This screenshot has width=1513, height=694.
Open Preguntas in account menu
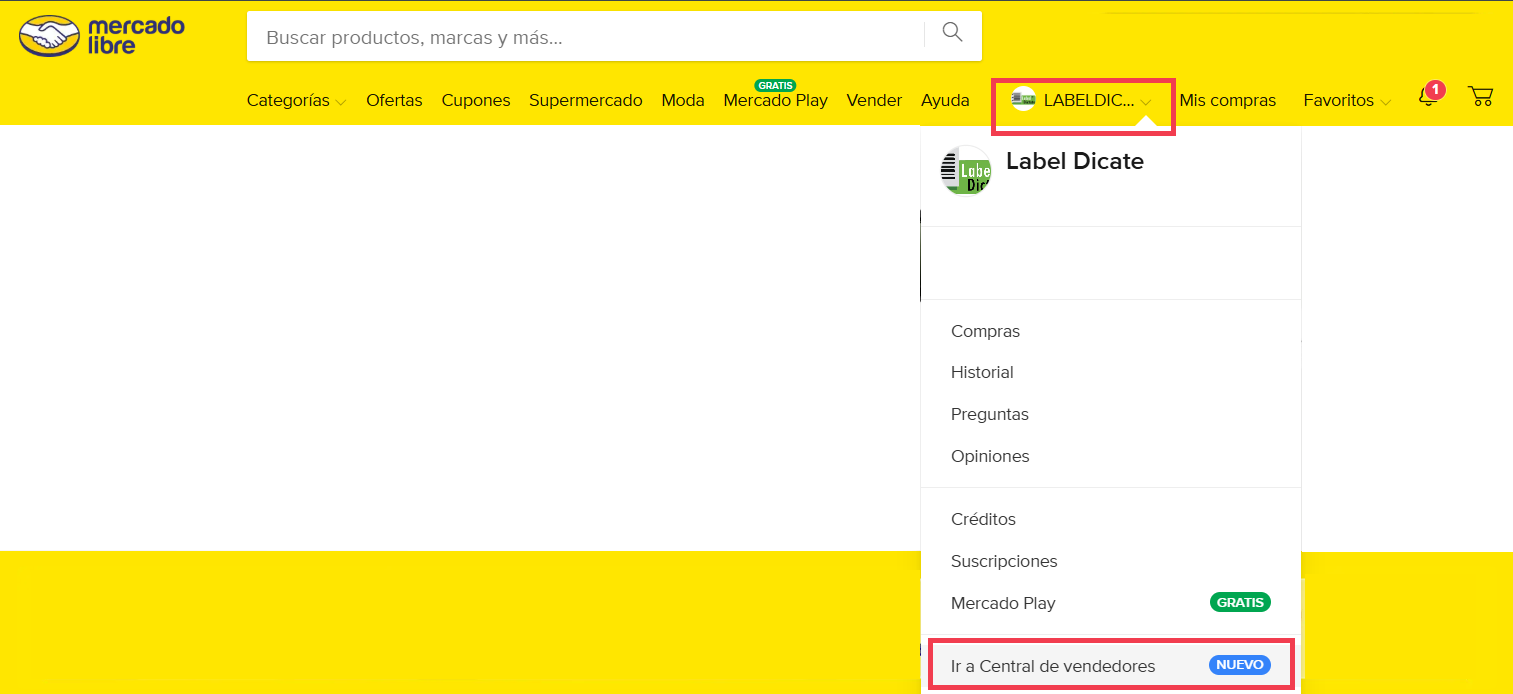[x=989, y=414]
